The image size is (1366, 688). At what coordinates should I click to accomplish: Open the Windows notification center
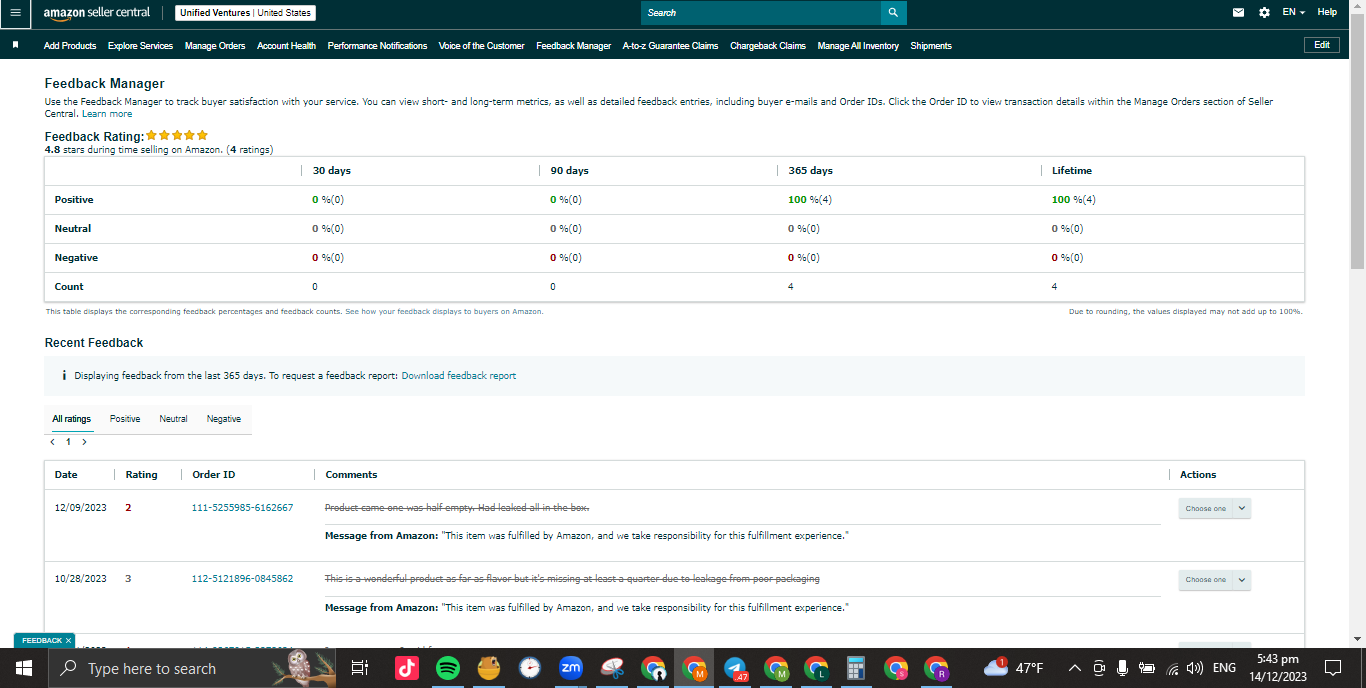tap(1333, 668)
